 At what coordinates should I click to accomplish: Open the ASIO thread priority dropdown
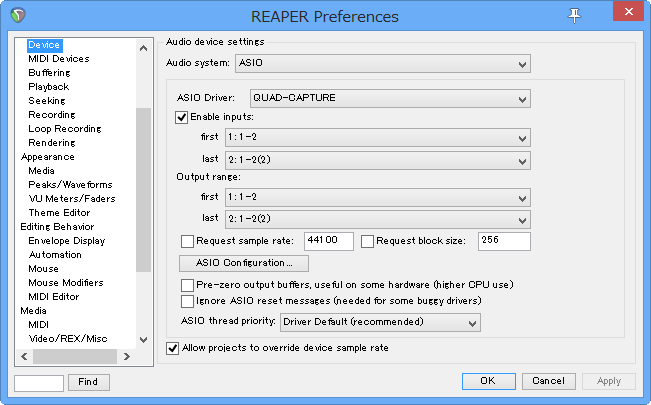[x=380, y=322]
